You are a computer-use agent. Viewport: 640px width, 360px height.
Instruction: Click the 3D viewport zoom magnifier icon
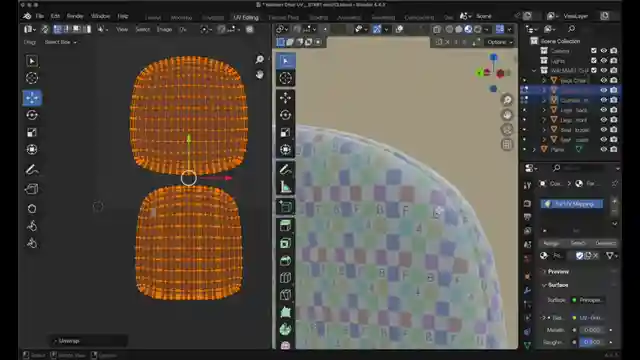click(x=507, y=100)
